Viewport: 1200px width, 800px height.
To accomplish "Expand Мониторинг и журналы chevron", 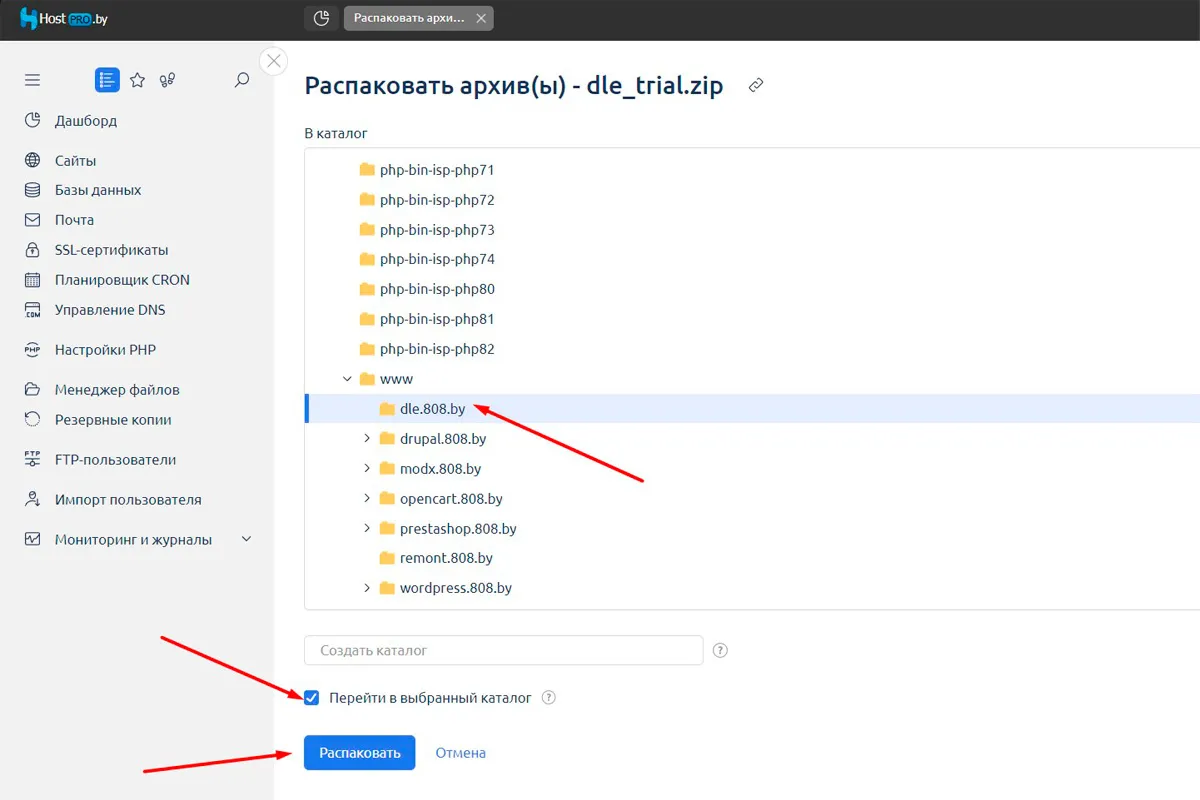I will coord(247,540).
